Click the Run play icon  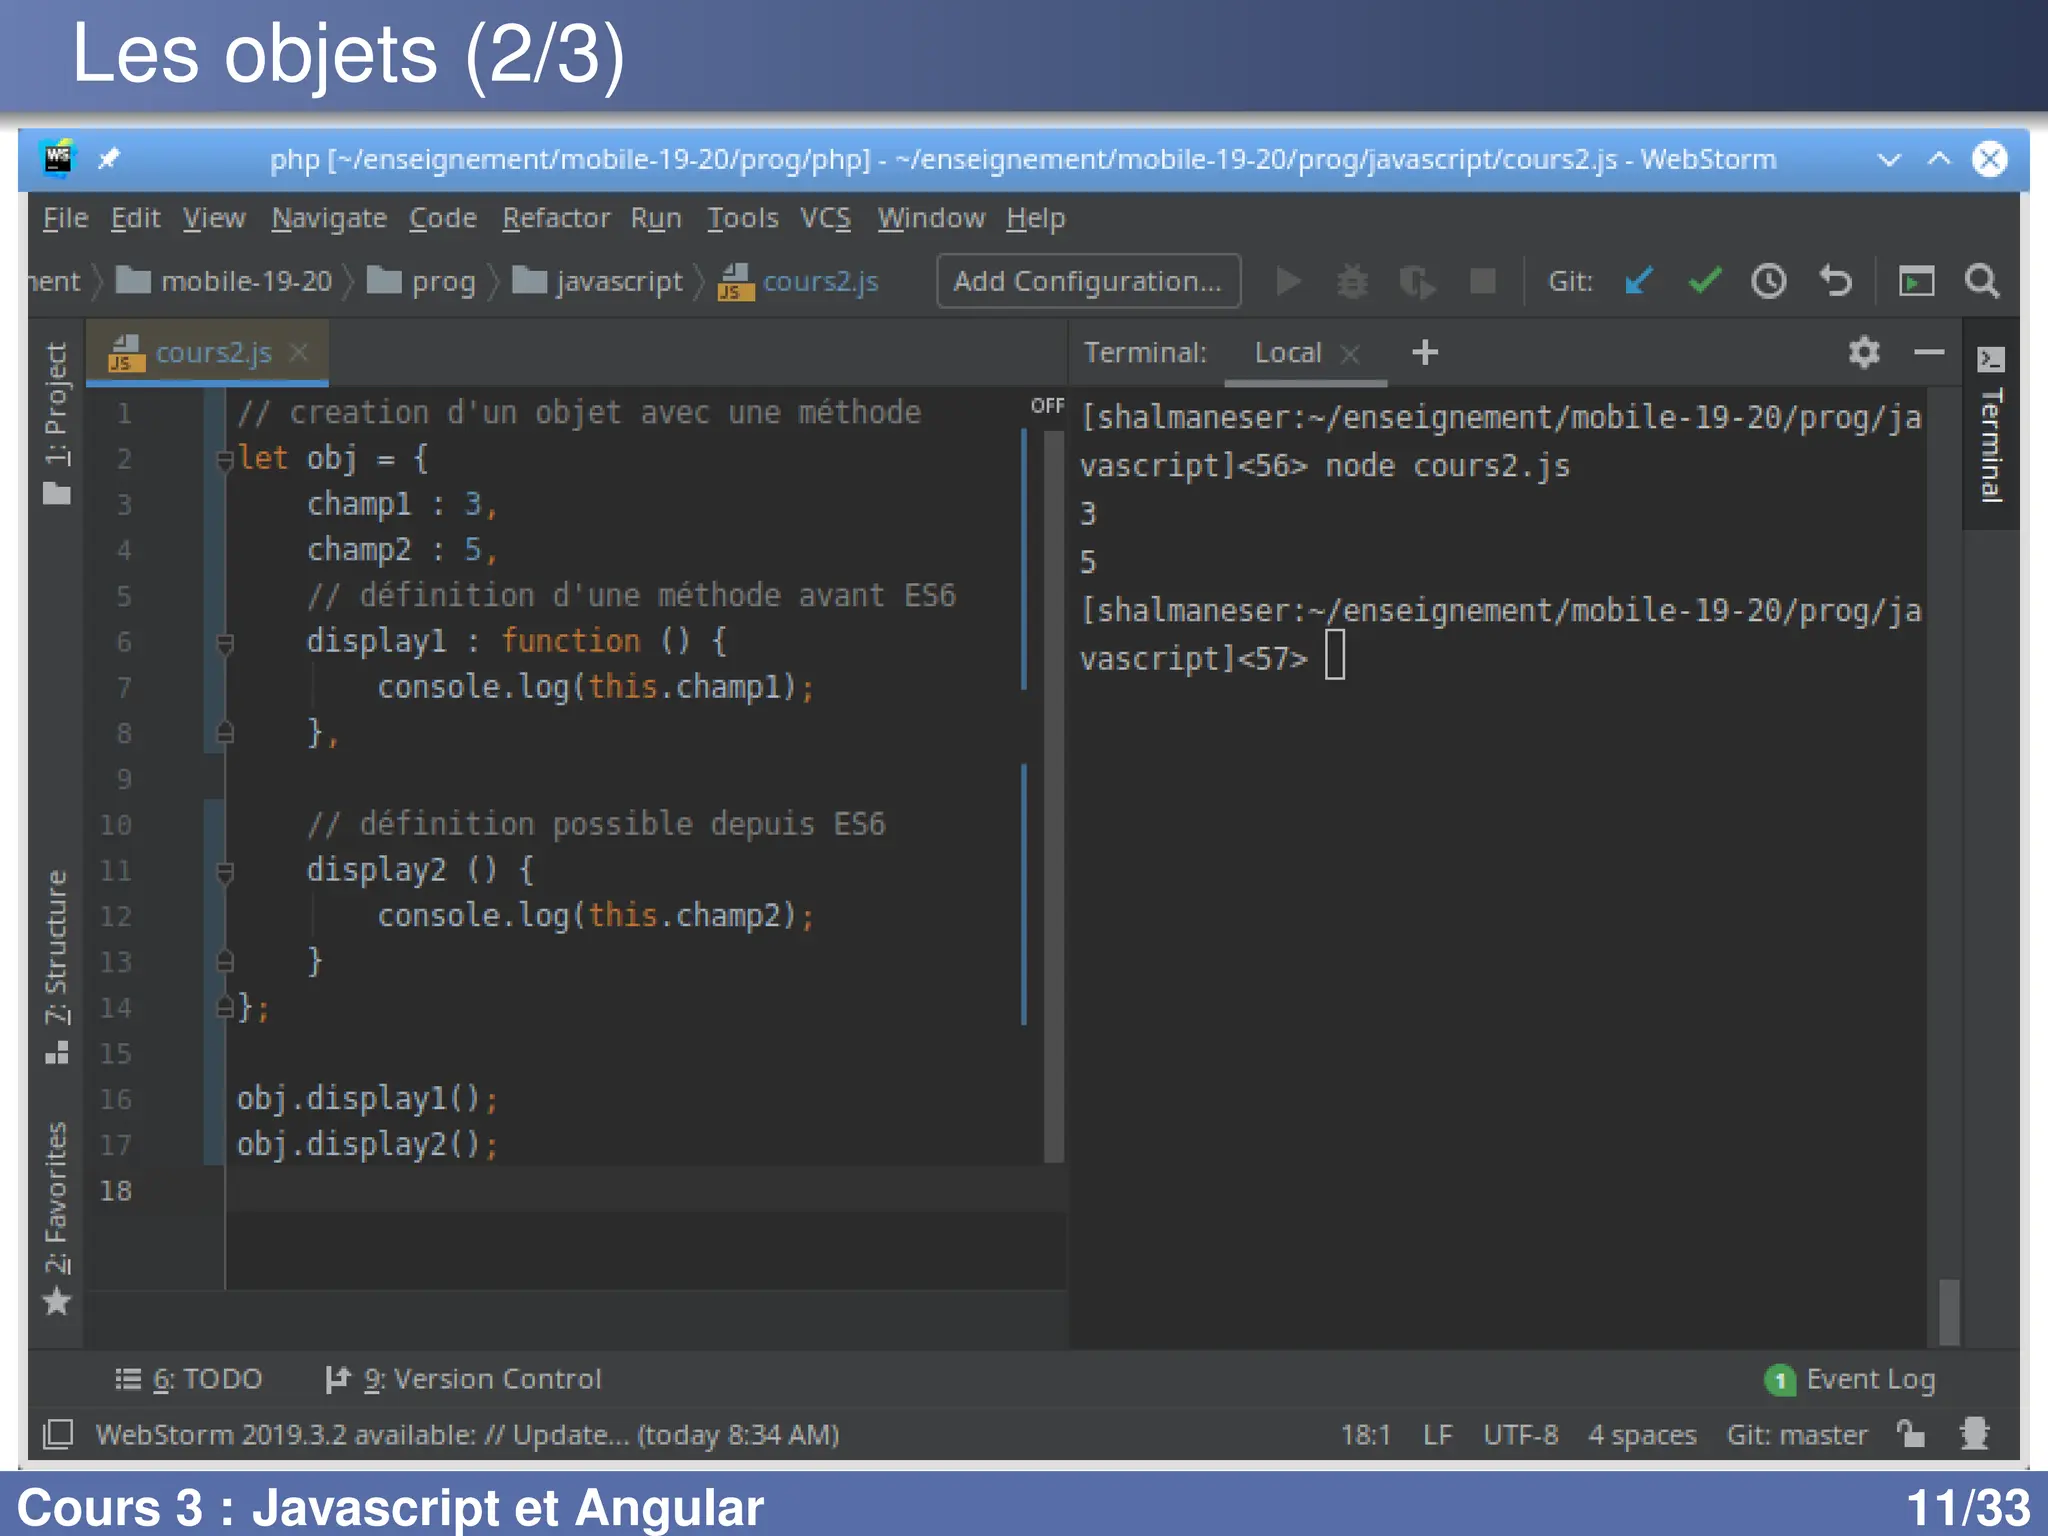[1289, 282]
